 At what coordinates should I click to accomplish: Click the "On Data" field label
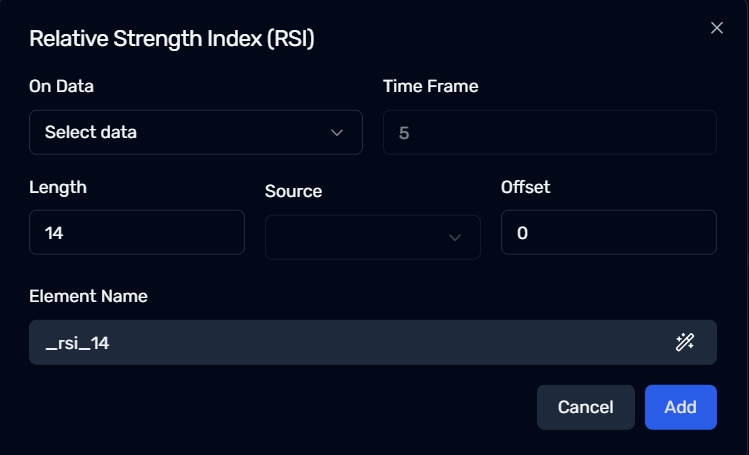(61, 86)
